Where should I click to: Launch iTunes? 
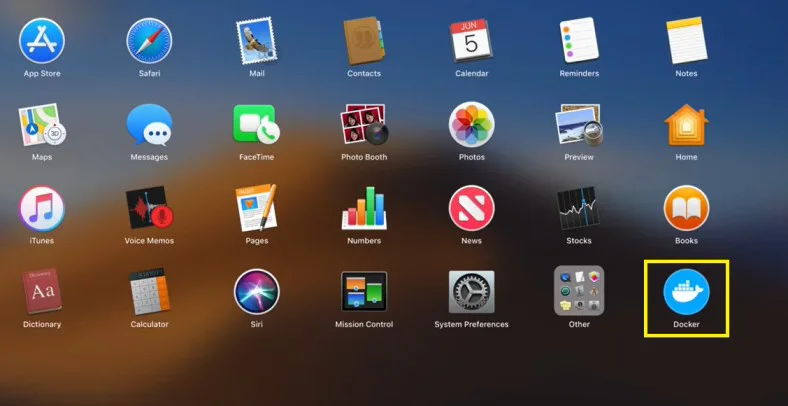pos(42,209)
